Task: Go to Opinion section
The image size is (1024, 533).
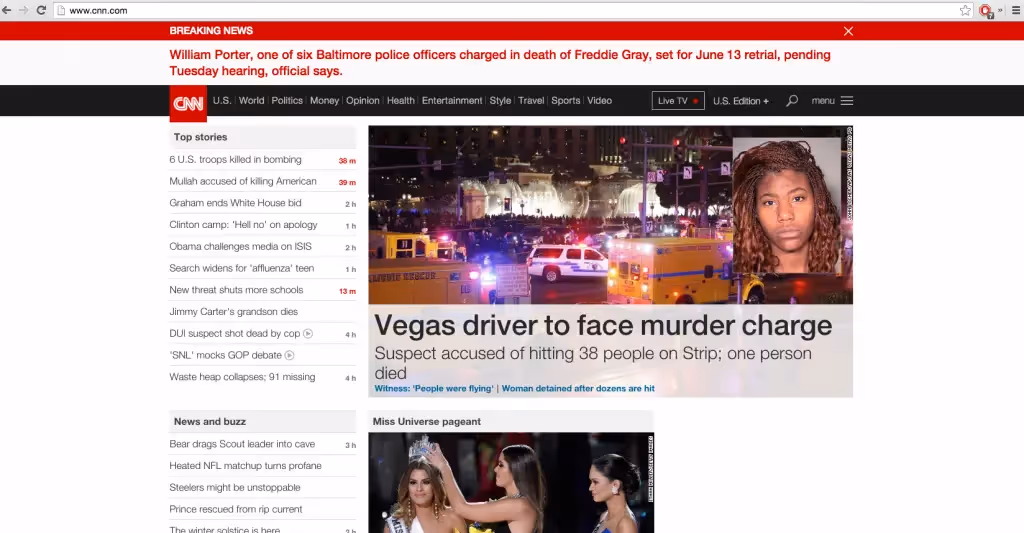Action: tap(362, 101)
